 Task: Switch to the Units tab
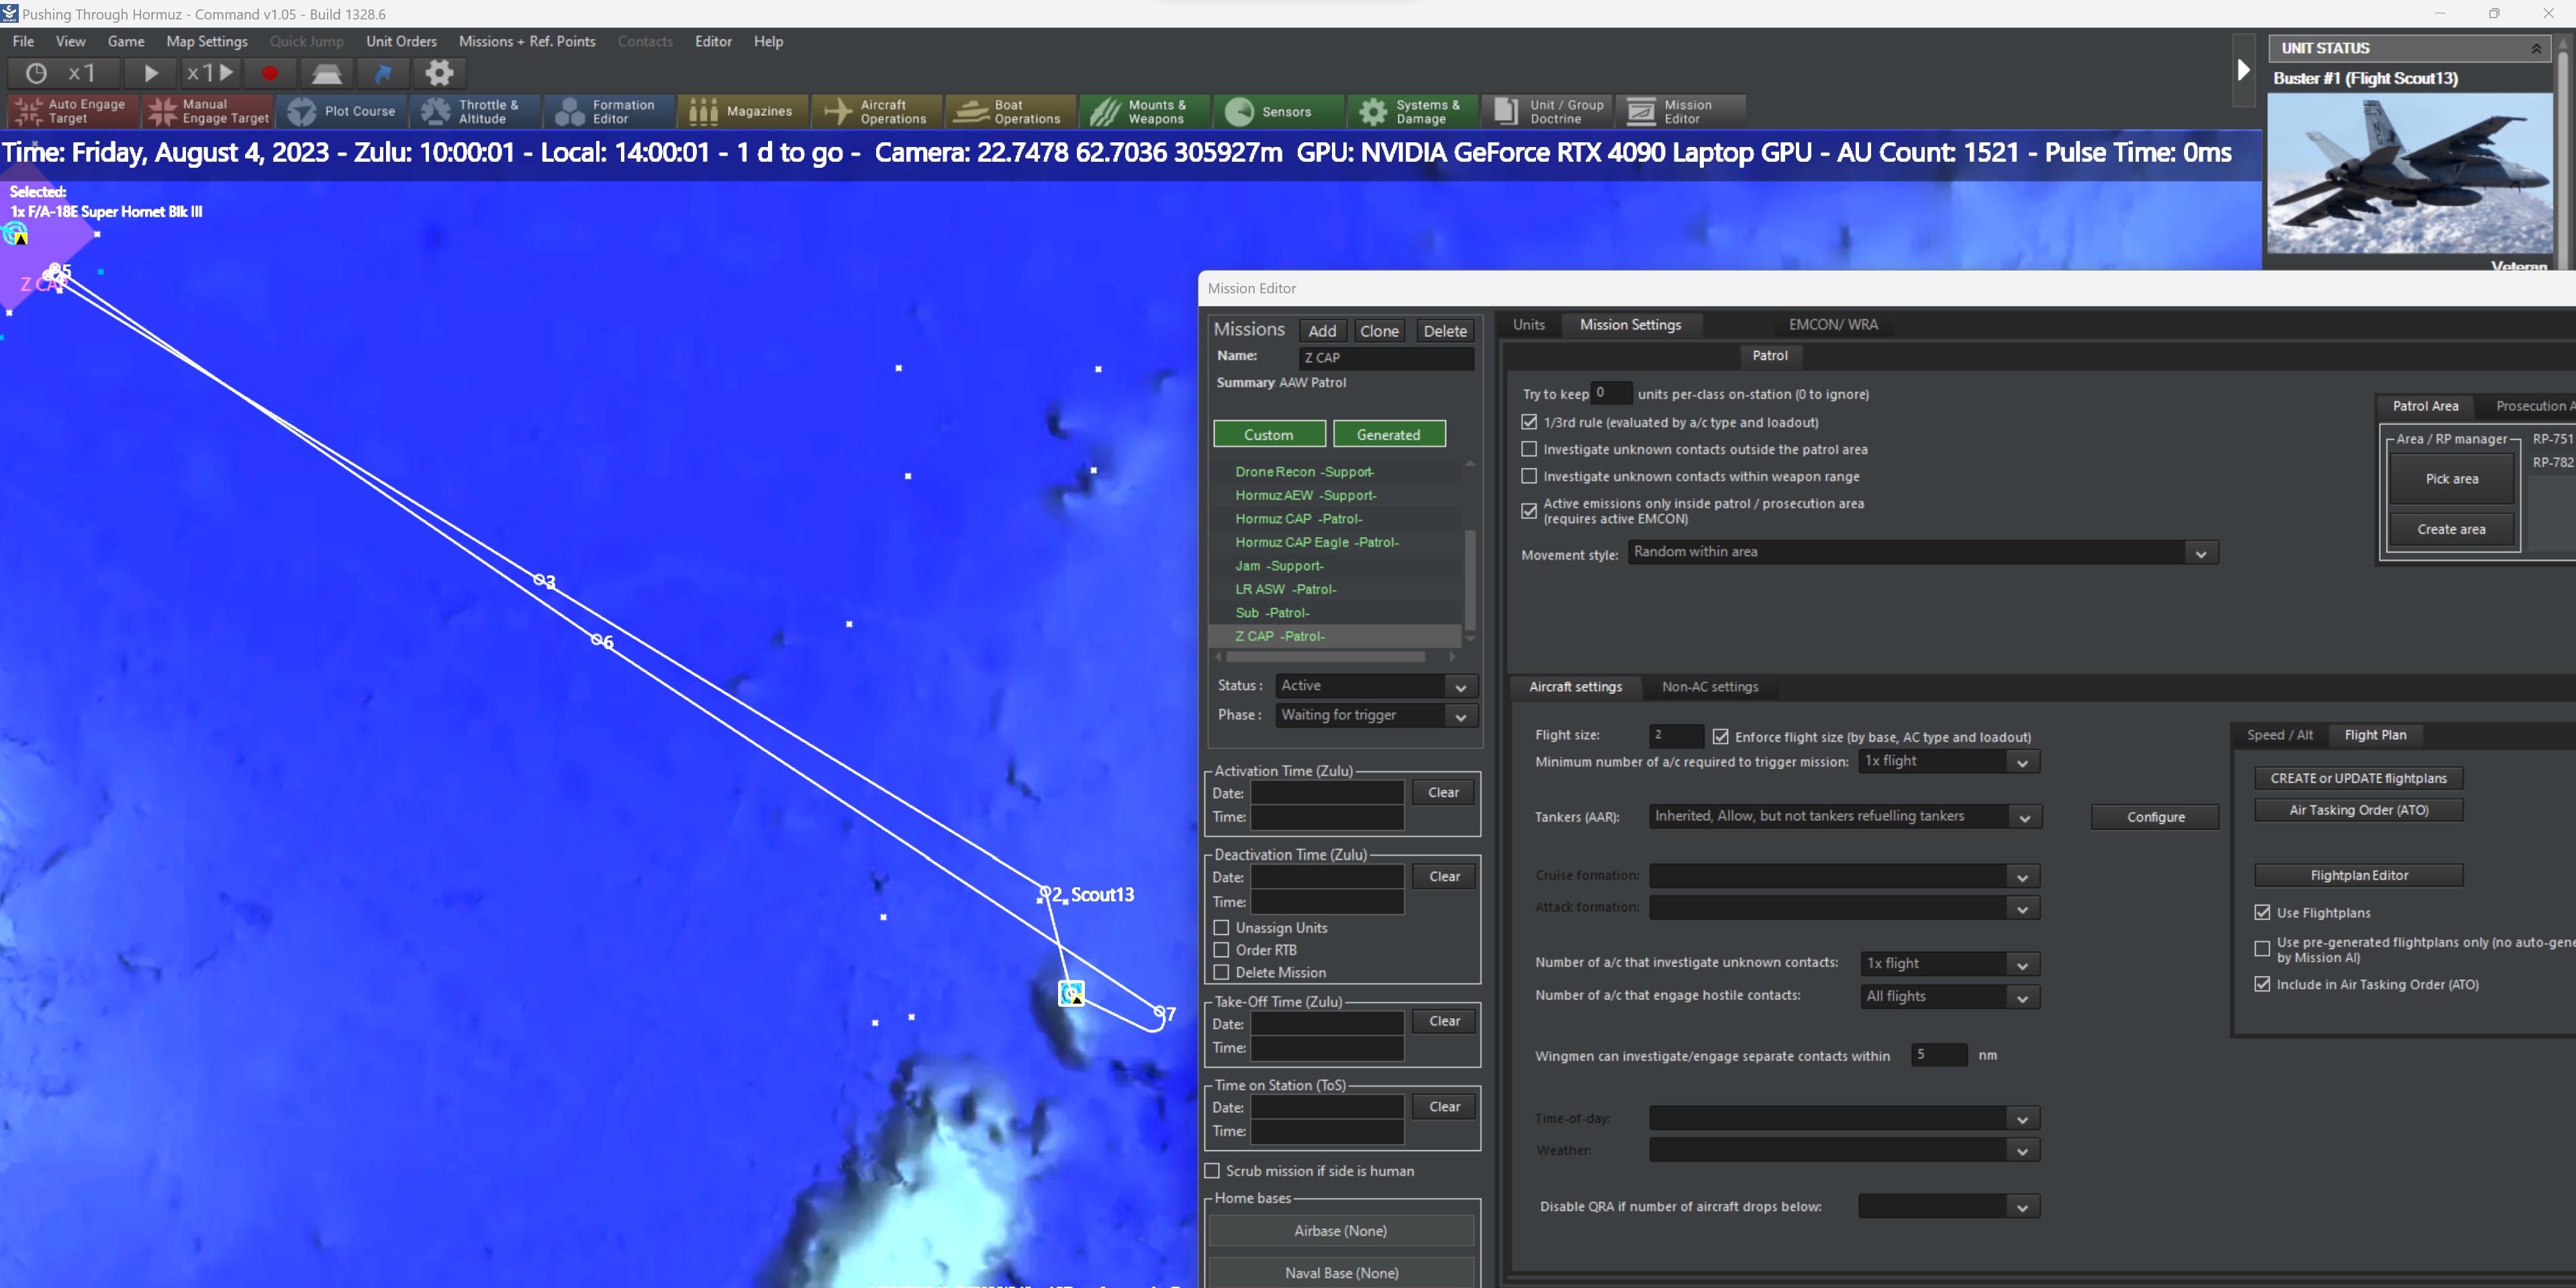(1528, 324)
